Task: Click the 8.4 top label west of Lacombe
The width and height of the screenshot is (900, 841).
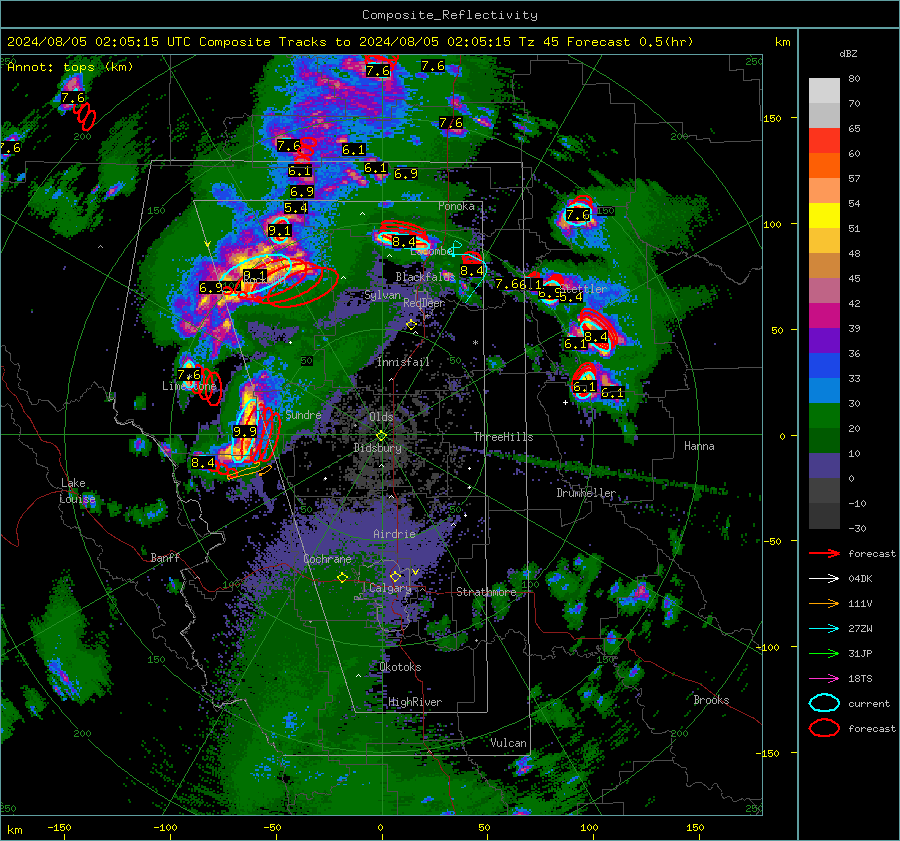Action: click(404, 242)
